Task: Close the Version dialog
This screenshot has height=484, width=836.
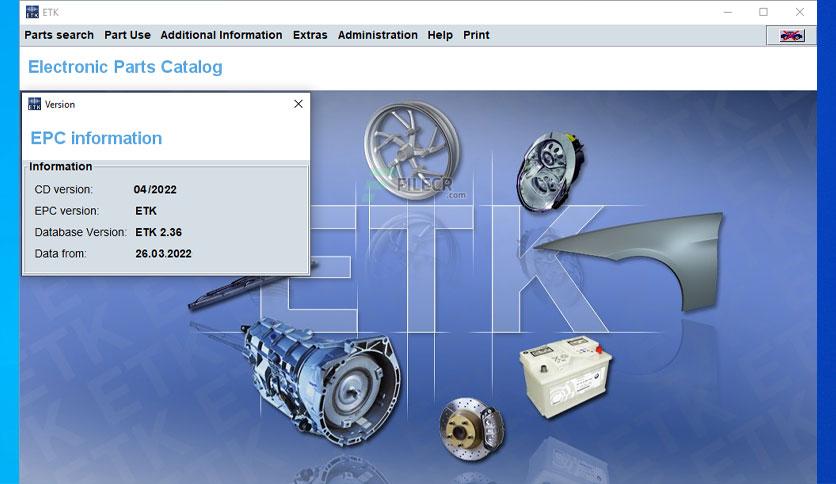Action: tap(299, 104)
